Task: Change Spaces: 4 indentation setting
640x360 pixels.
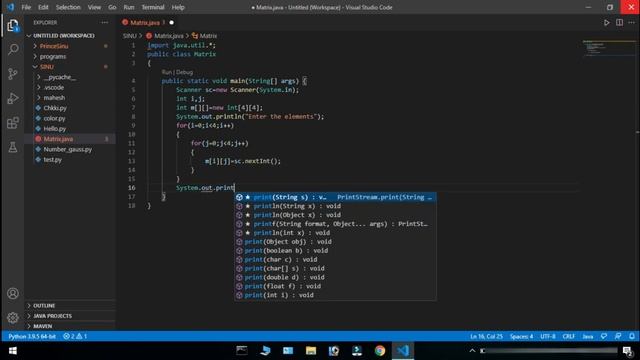Action: point(521,336)
